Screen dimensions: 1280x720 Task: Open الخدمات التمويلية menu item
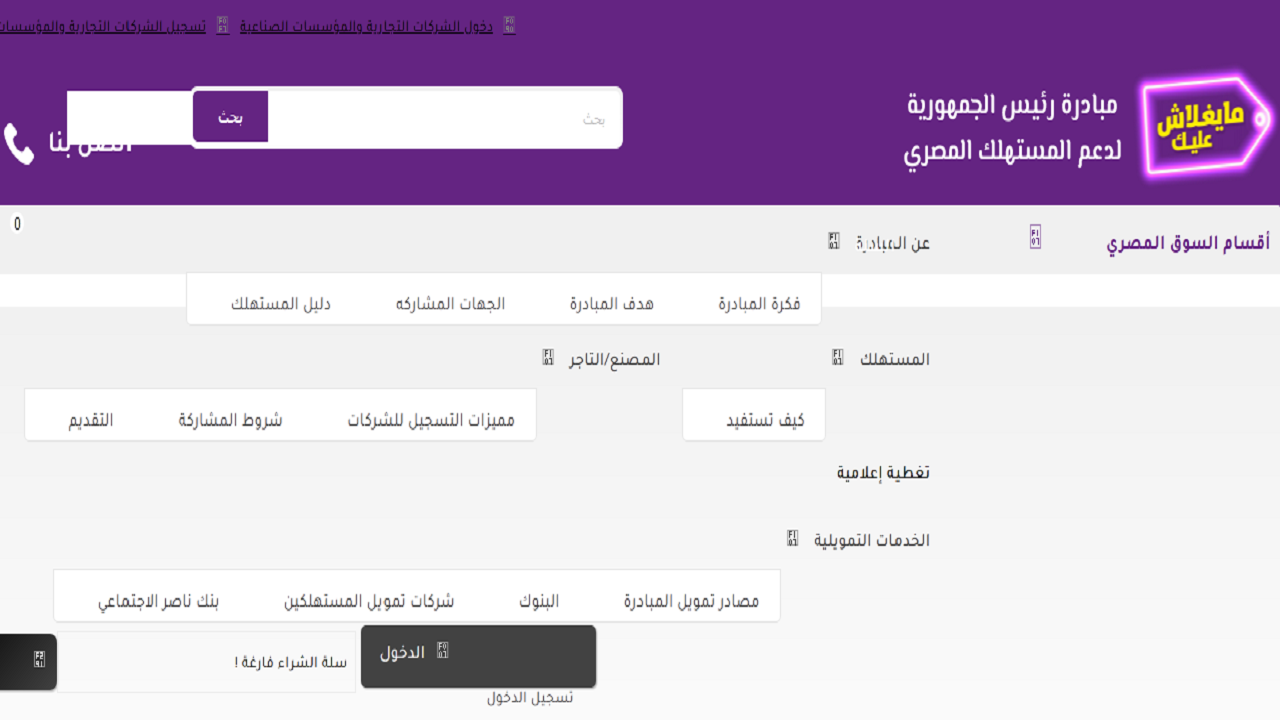[870, 541]
